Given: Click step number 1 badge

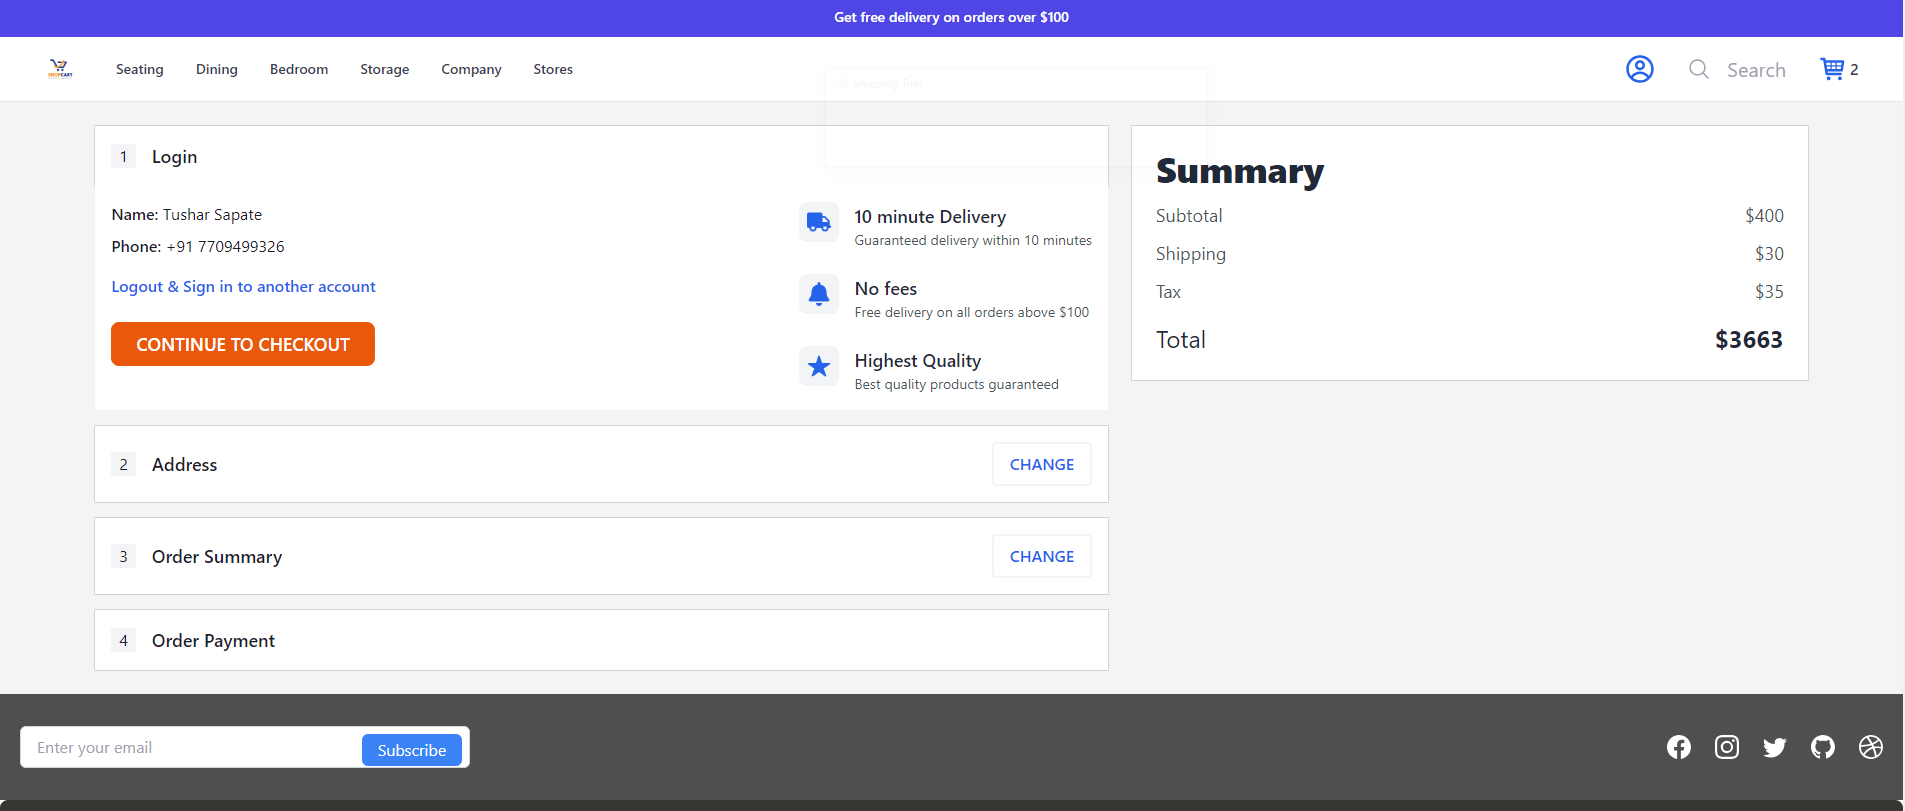Looking at the screenshot, I should tap(123, 157).
